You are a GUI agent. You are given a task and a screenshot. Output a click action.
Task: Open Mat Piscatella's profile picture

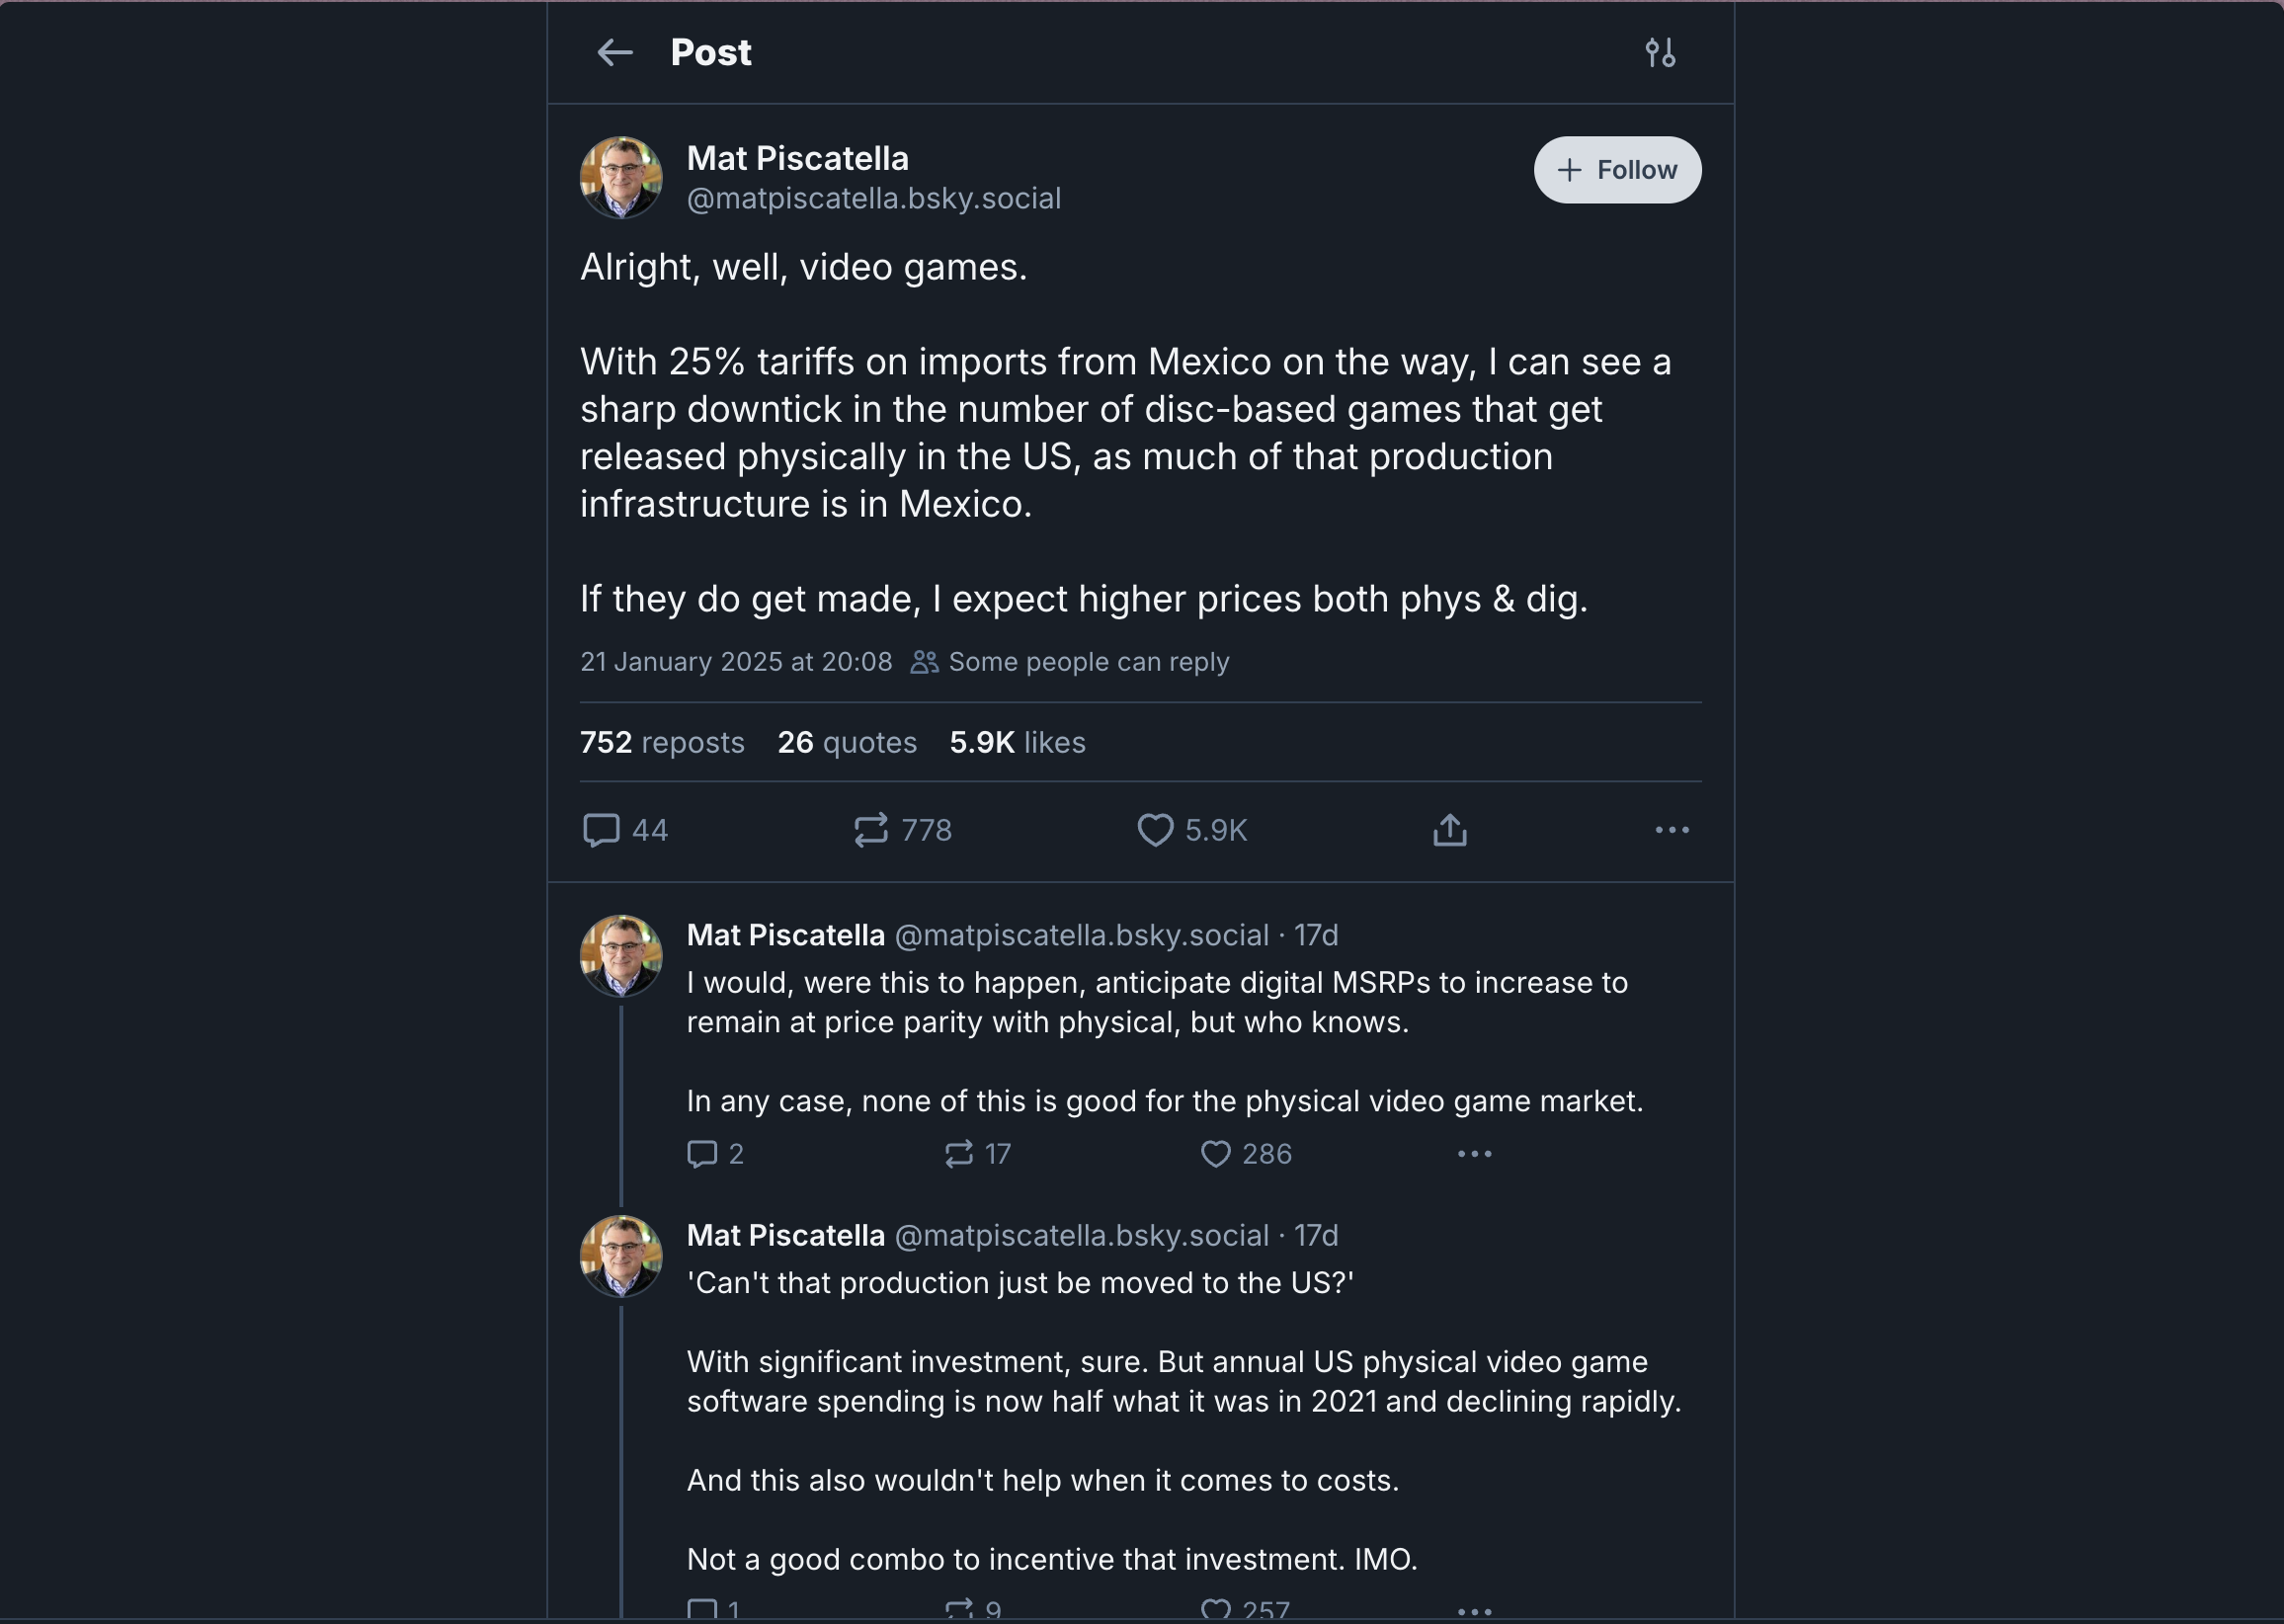pyautogui.click(x=620, y=175)
